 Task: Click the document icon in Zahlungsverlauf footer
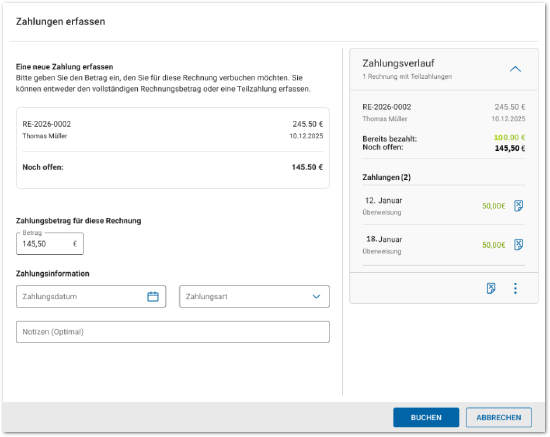491,288
